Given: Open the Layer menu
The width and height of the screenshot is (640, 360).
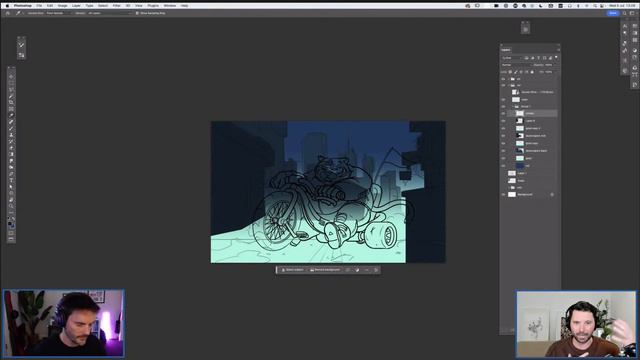Looking at the screenshot, I should pos(76,6).
